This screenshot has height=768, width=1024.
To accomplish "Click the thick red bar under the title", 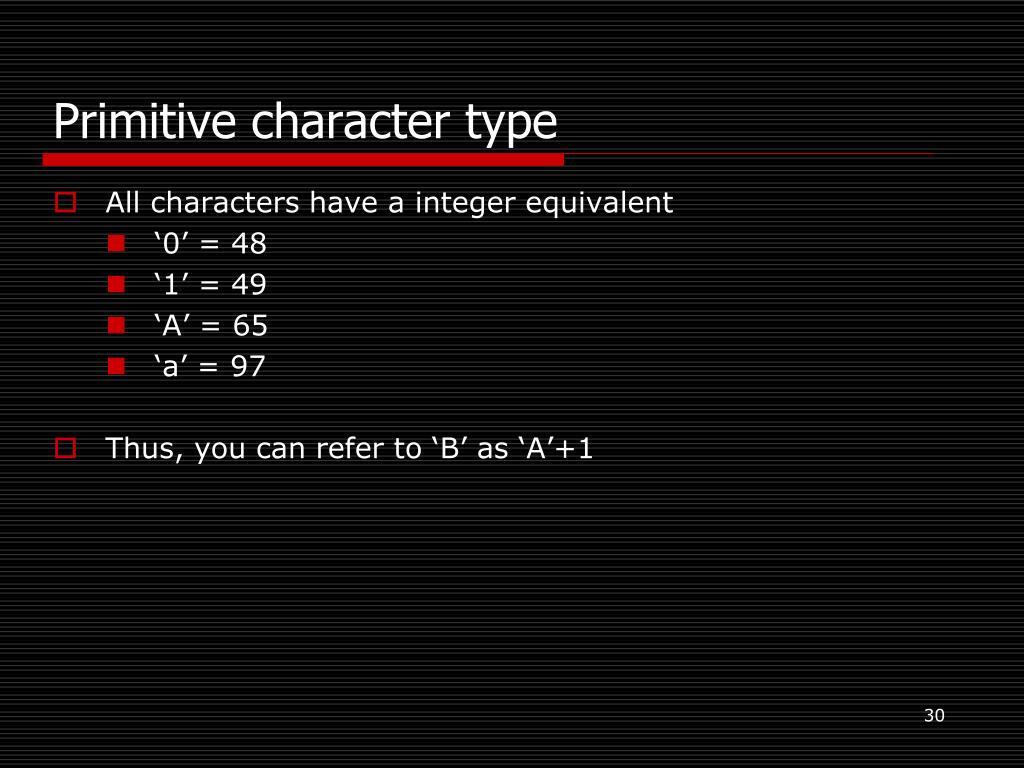I will coord(303,160).
